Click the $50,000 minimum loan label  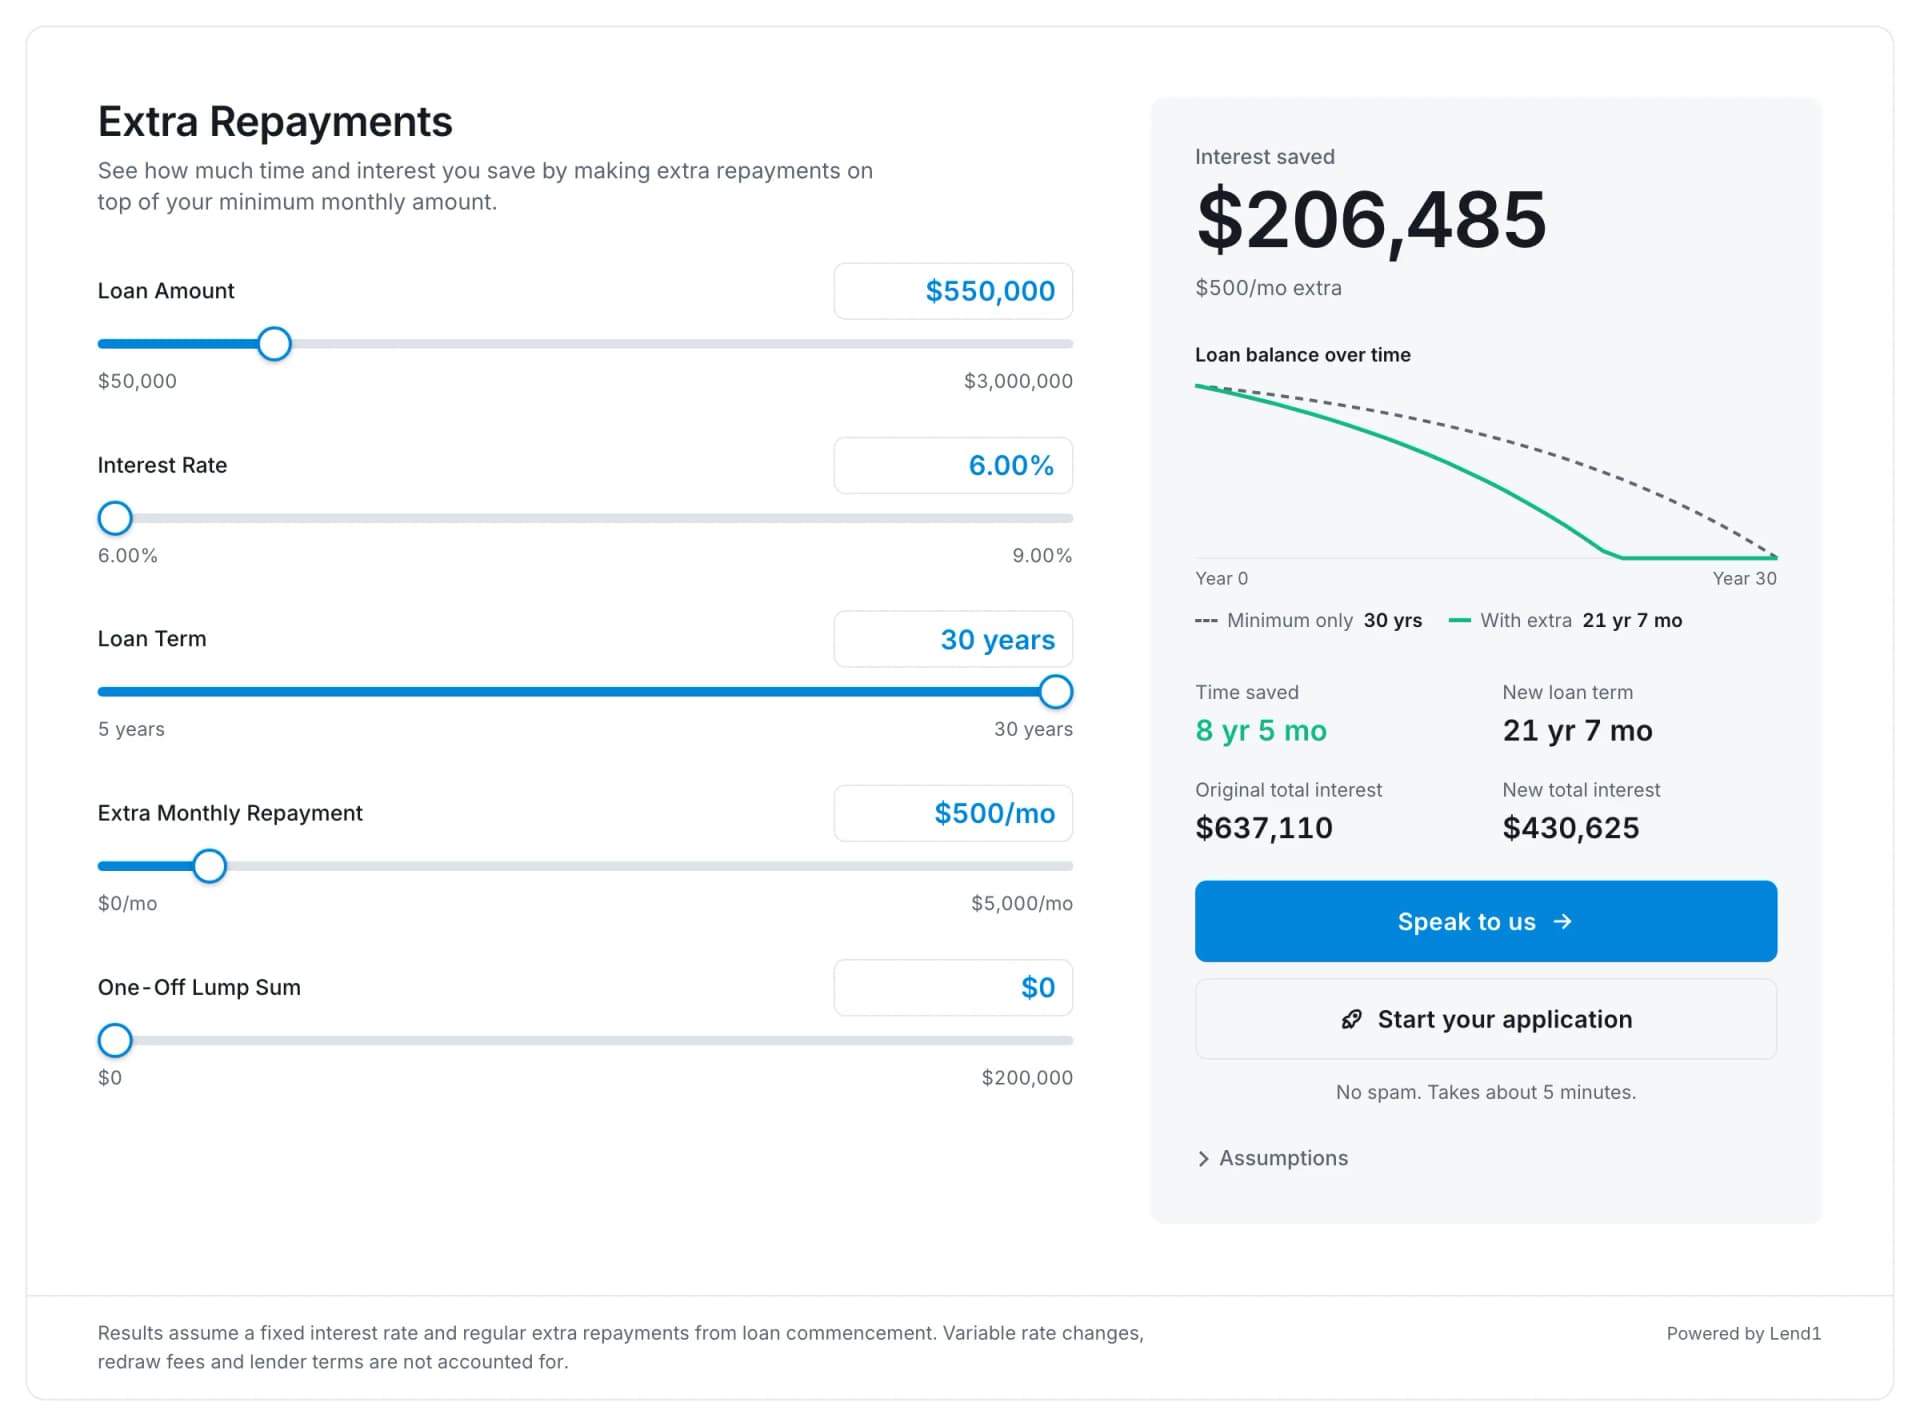[x=137, y=381]
